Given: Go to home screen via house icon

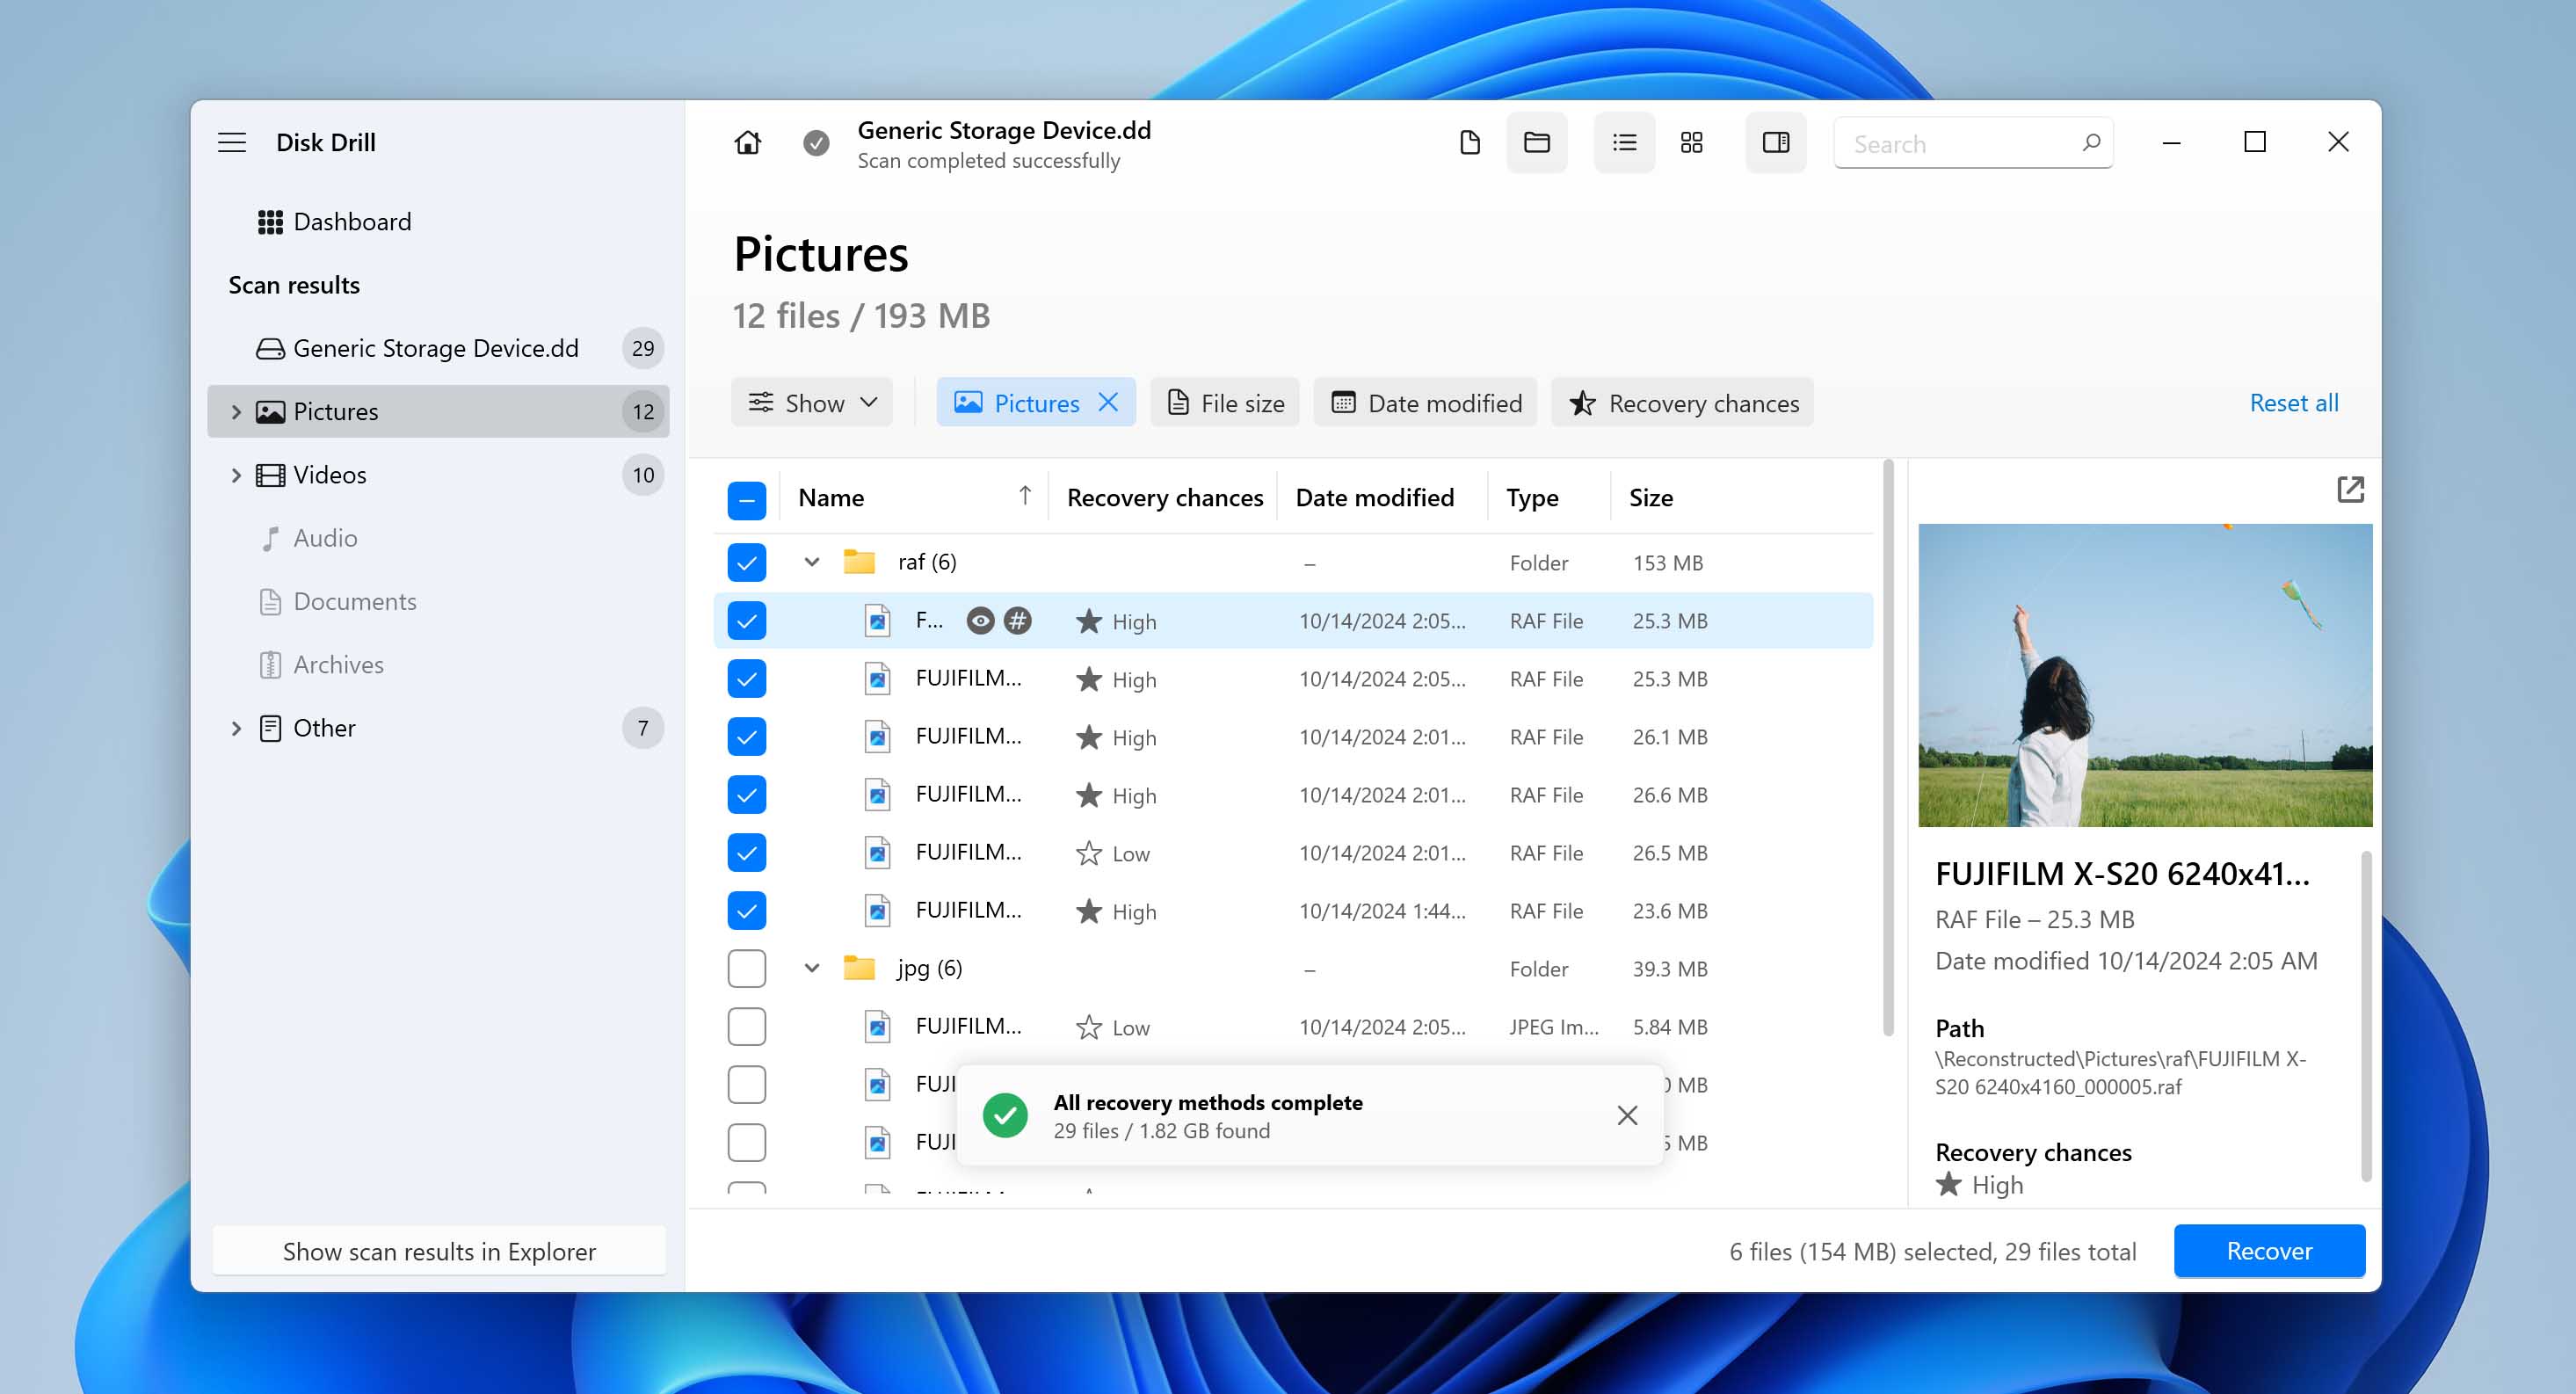Looking at the screenshot, I should tap(747, 142).
